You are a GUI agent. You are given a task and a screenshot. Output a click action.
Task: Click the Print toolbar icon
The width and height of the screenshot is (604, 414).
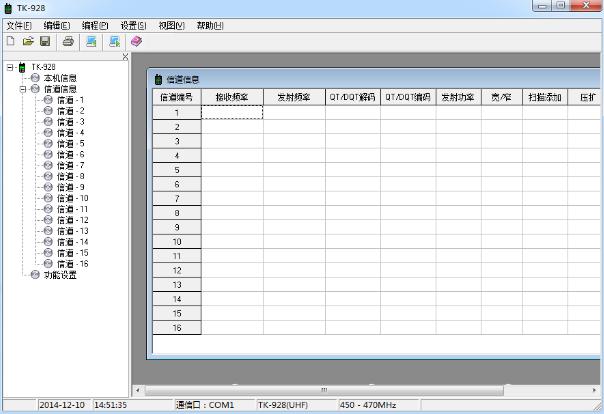[x=68, y=41]
